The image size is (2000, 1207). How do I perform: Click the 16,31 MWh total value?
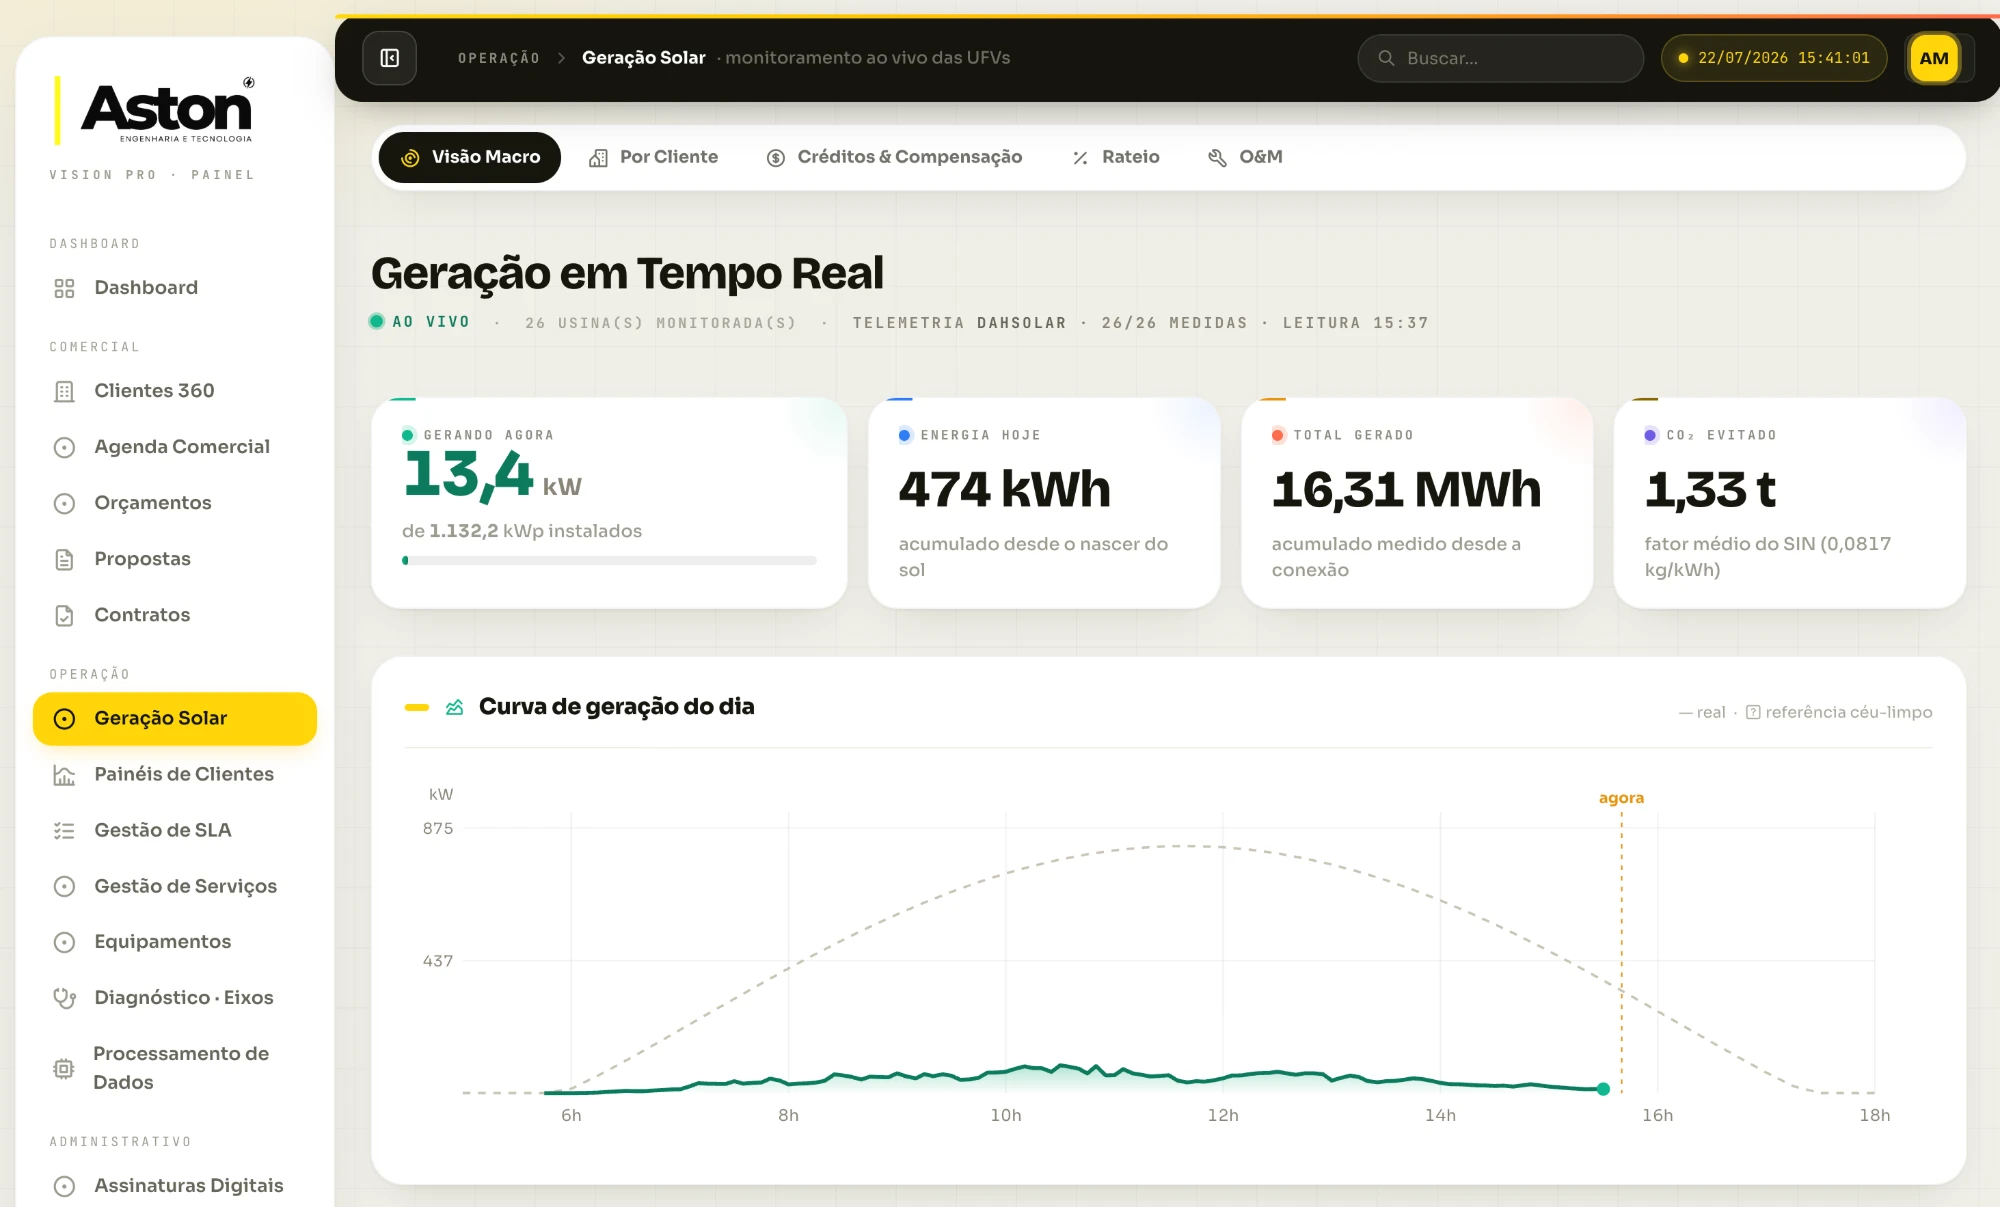1406,490
